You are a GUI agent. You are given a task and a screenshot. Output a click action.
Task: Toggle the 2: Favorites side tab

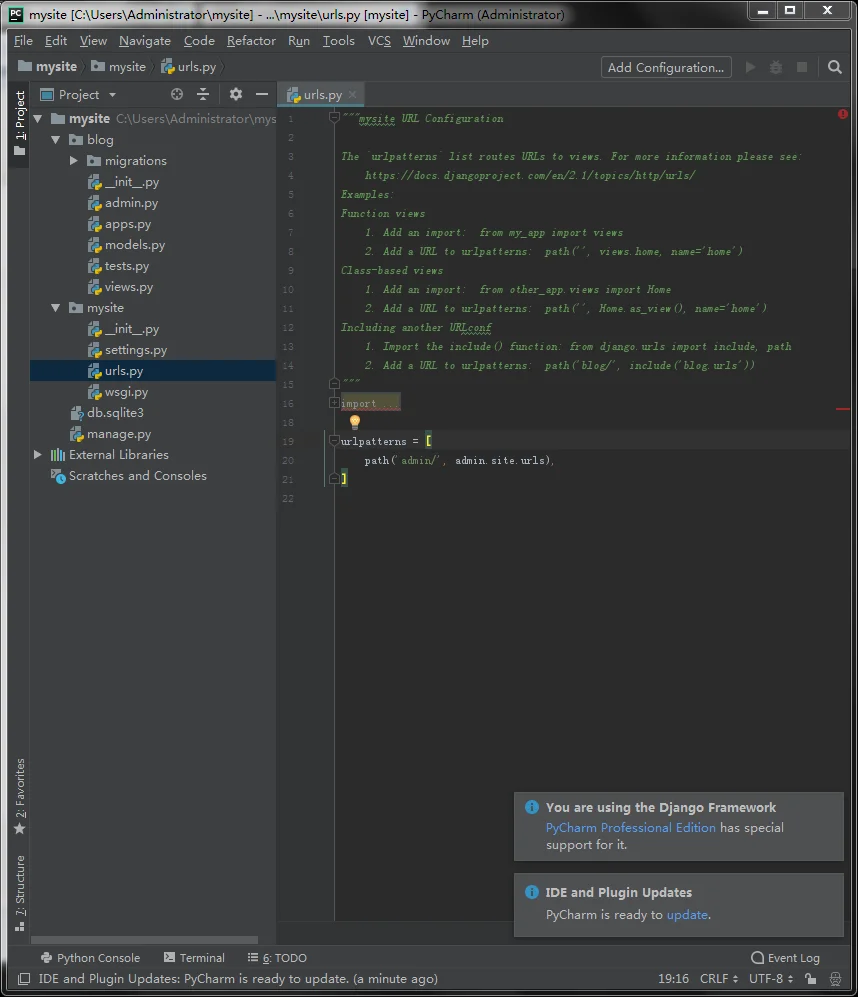tap(20, 796)
